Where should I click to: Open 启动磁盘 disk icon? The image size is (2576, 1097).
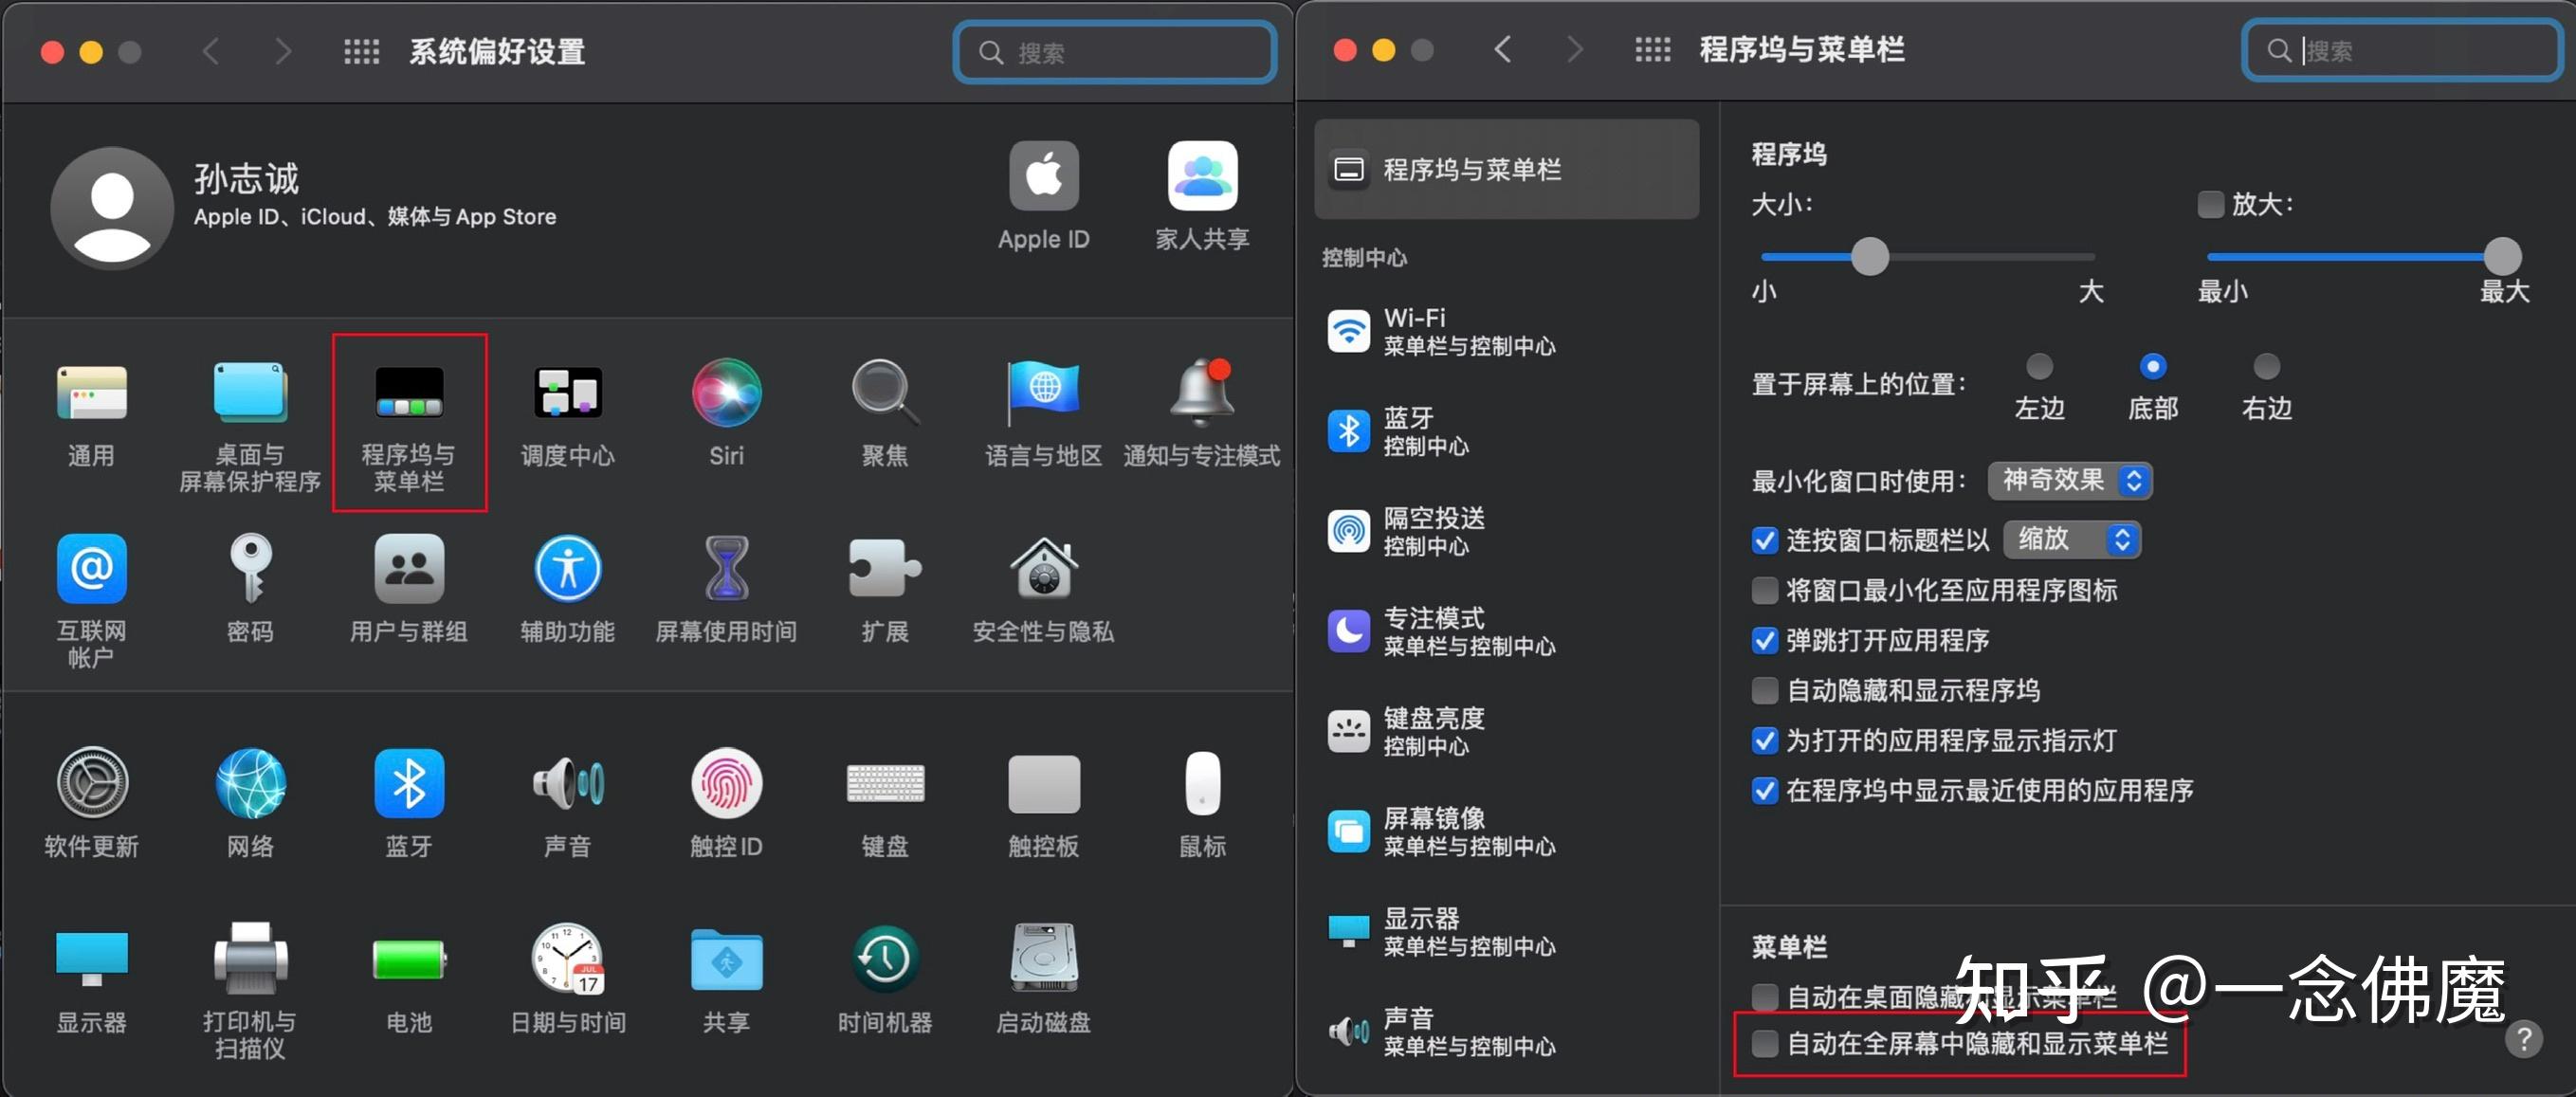click(x=1044, y=958)
